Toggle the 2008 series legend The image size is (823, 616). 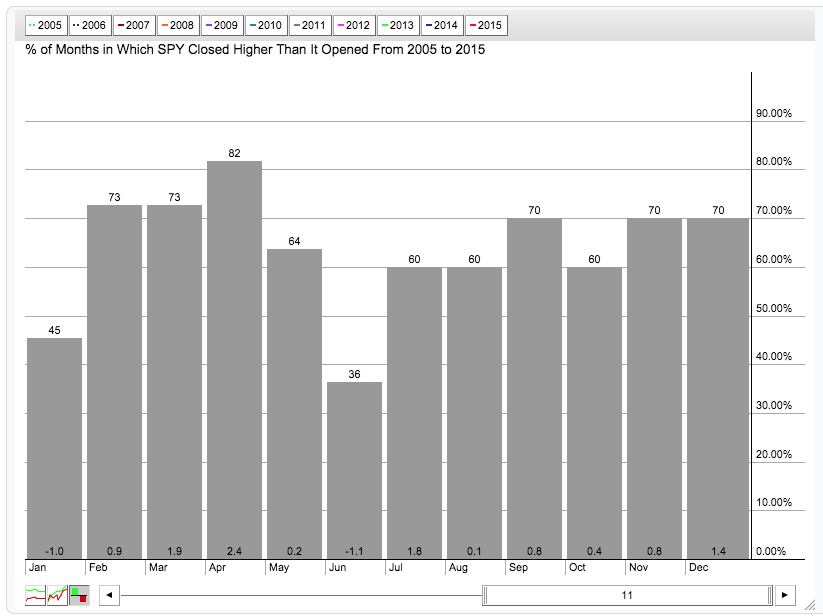pos(178,25)
